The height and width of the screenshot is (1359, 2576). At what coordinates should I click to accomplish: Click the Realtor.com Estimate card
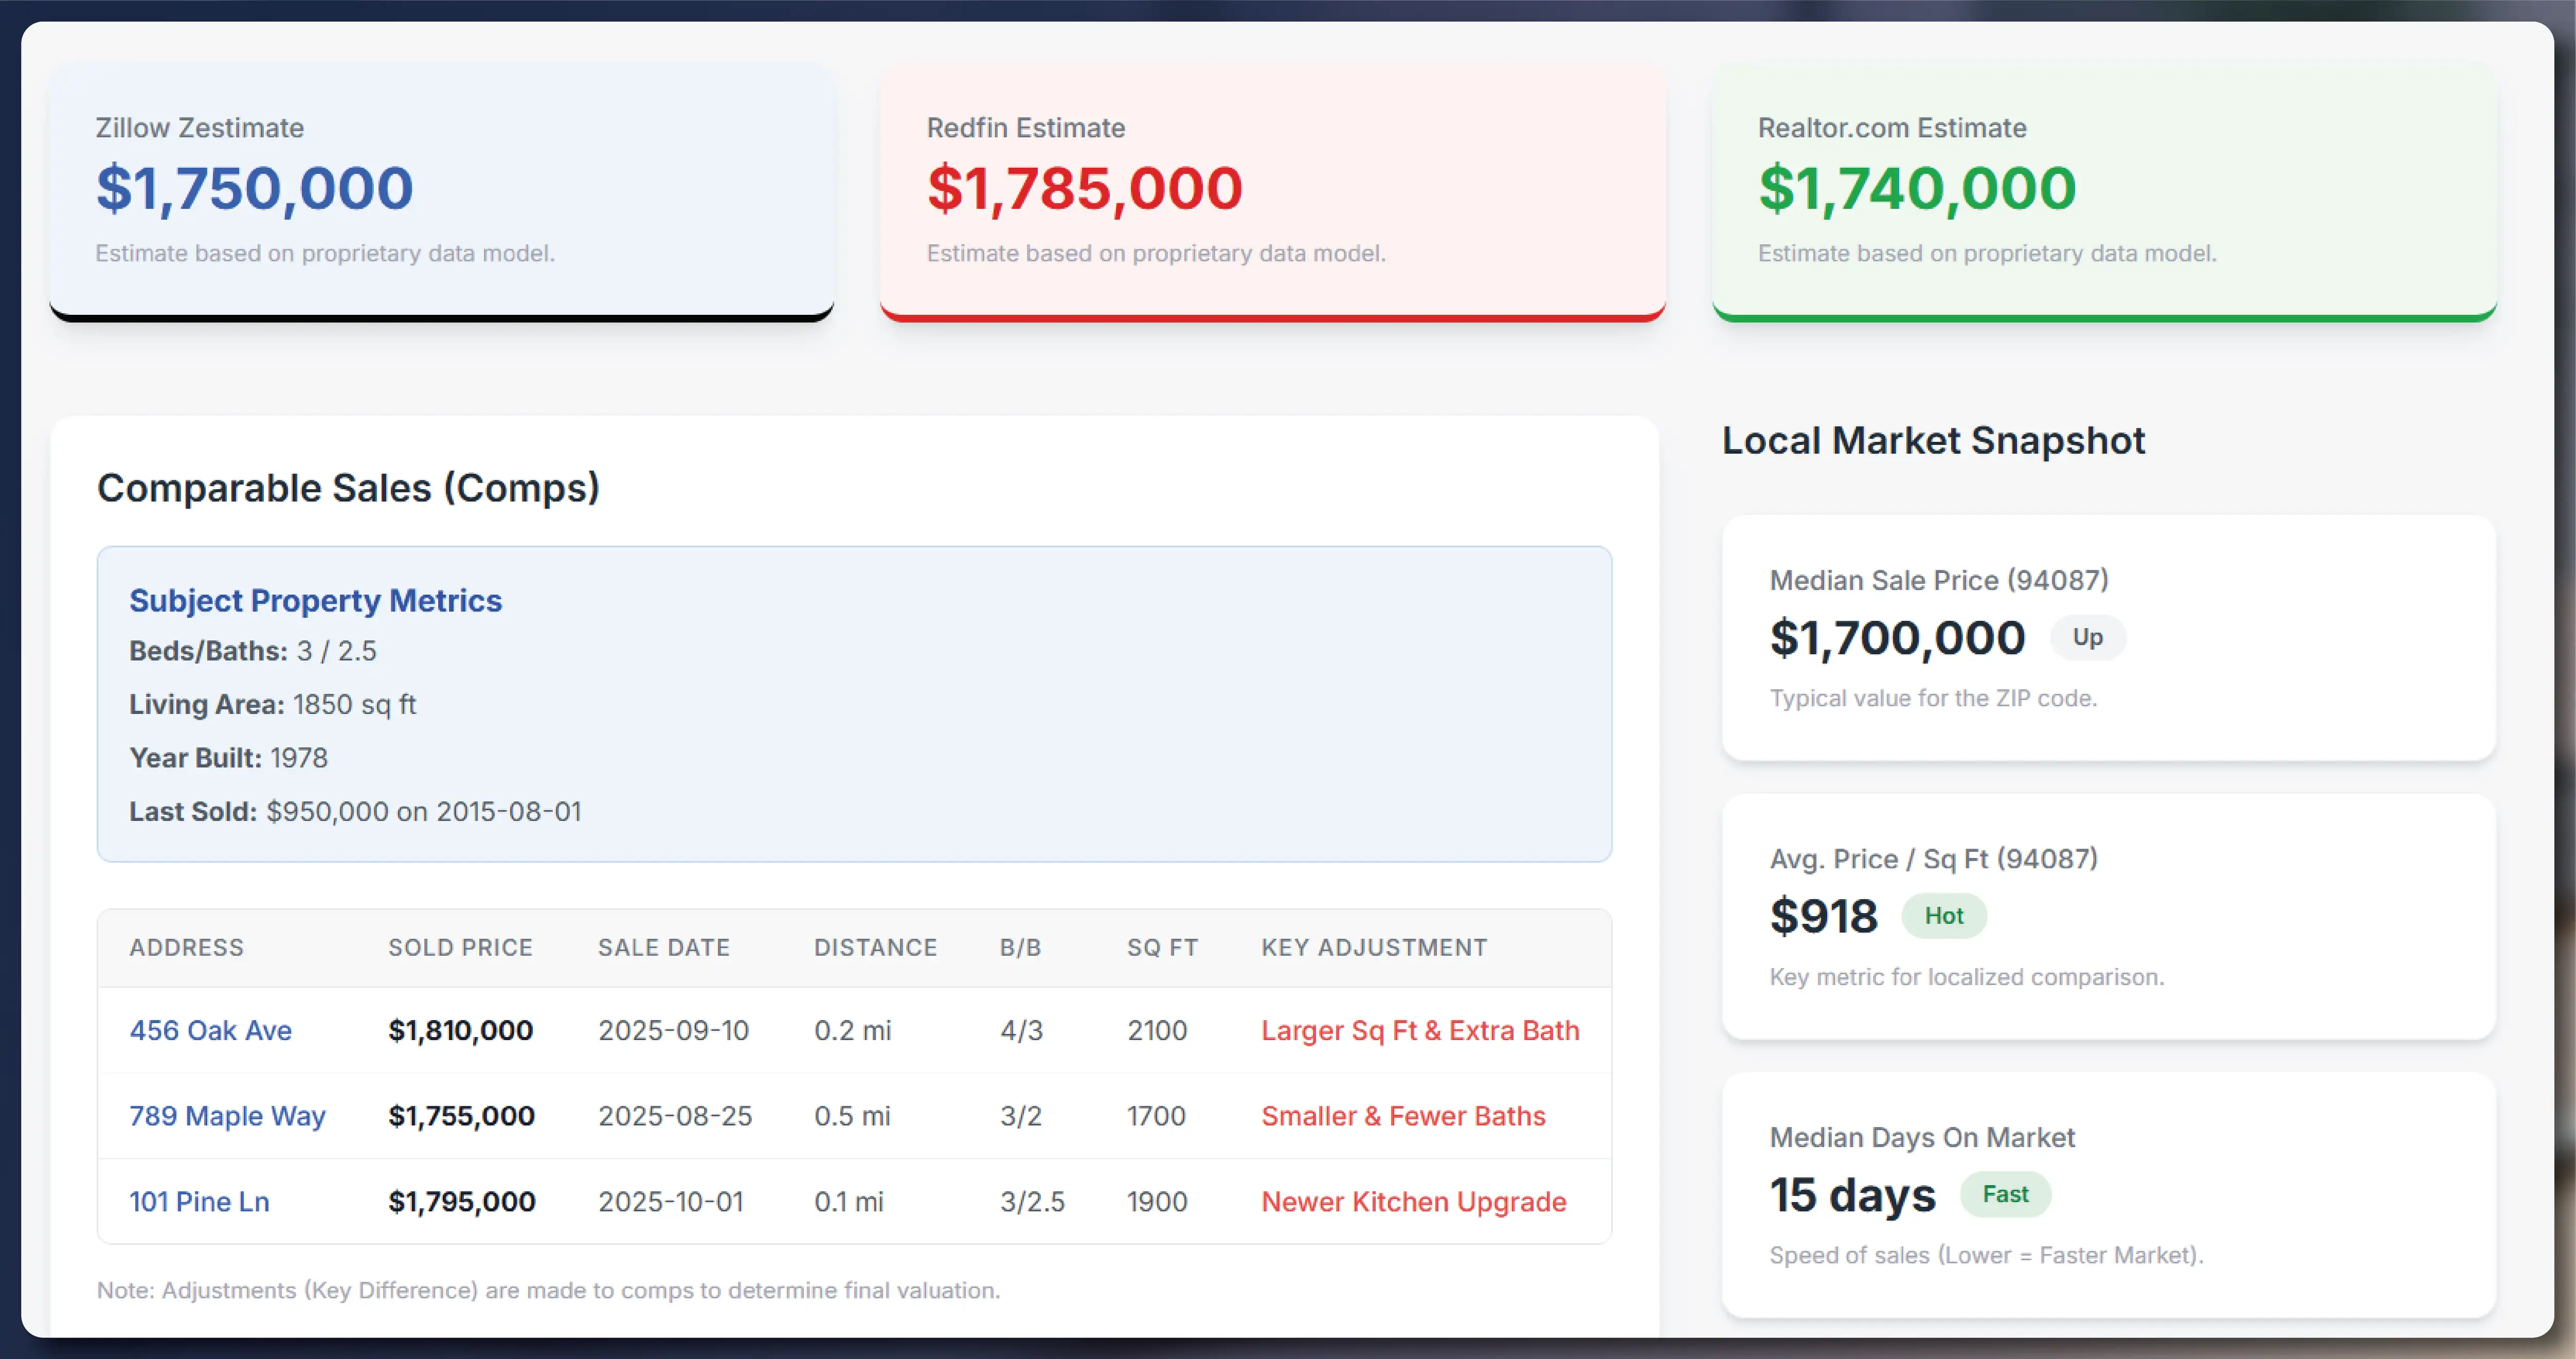click(x=2104, y=191)
